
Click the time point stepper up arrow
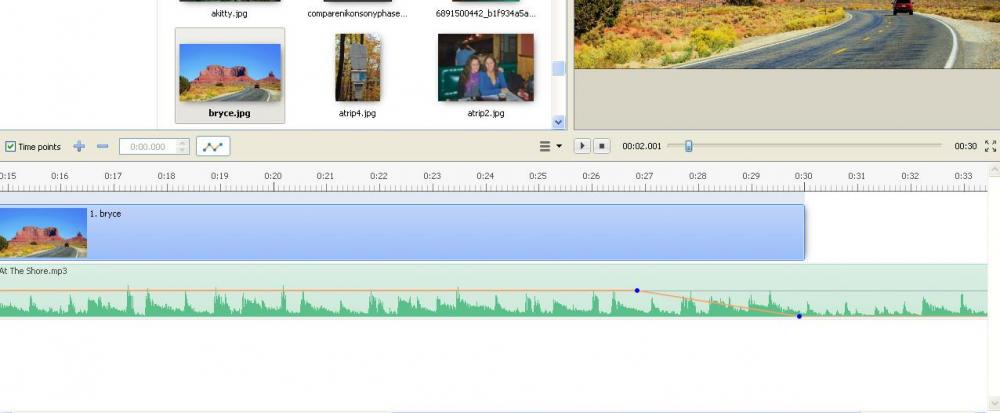182,142
